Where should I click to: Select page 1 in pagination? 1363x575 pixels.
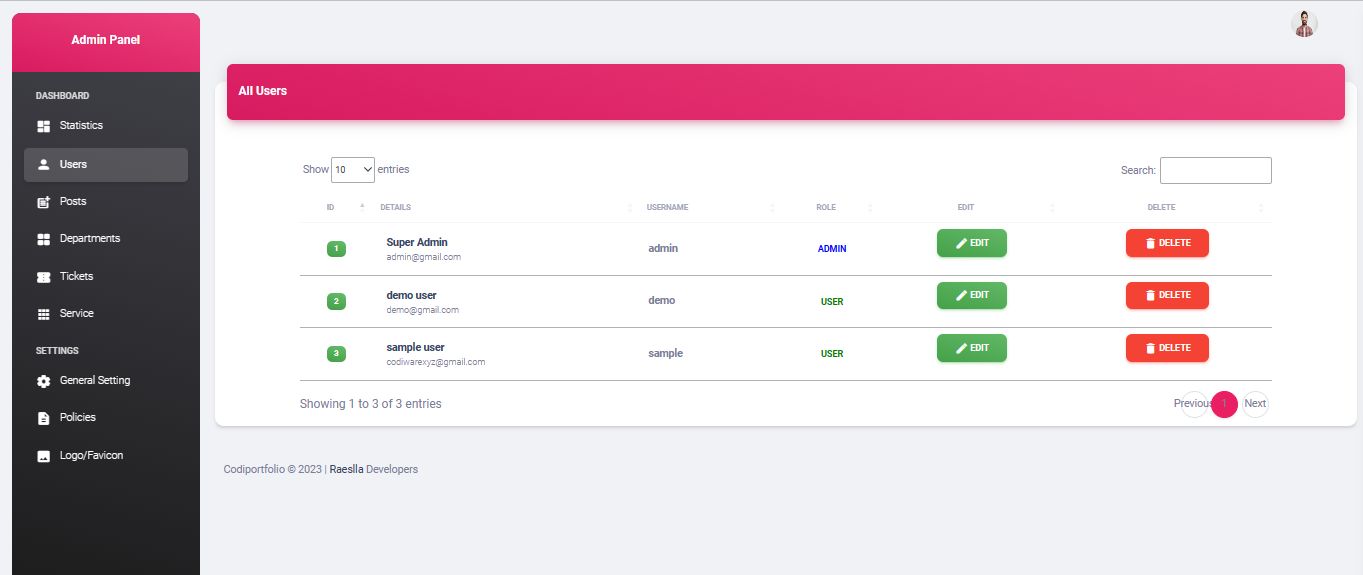1224,404
